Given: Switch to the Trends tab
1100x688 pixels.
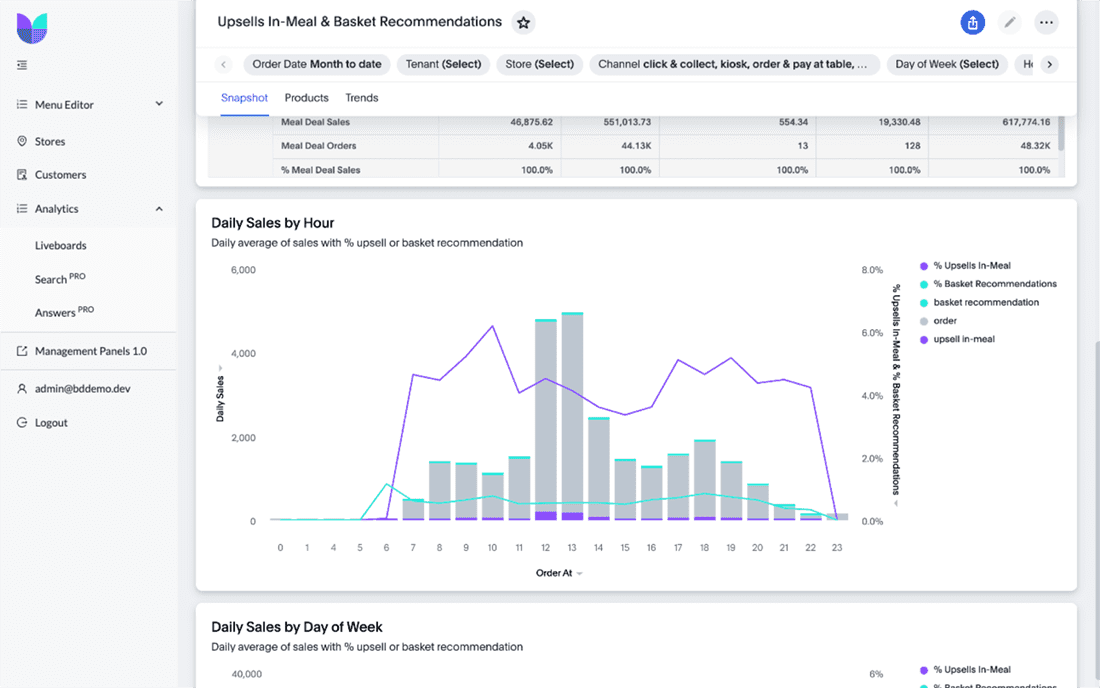Looking at the screenshot, I should (361, 98).
